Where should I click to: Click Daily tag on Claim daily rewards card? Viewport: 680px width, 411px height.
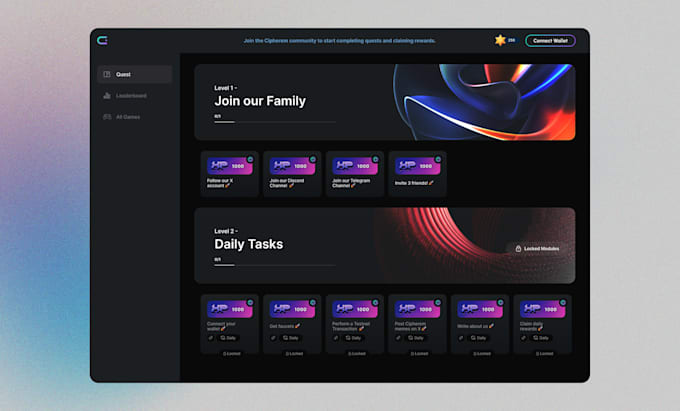click(540, 338)
